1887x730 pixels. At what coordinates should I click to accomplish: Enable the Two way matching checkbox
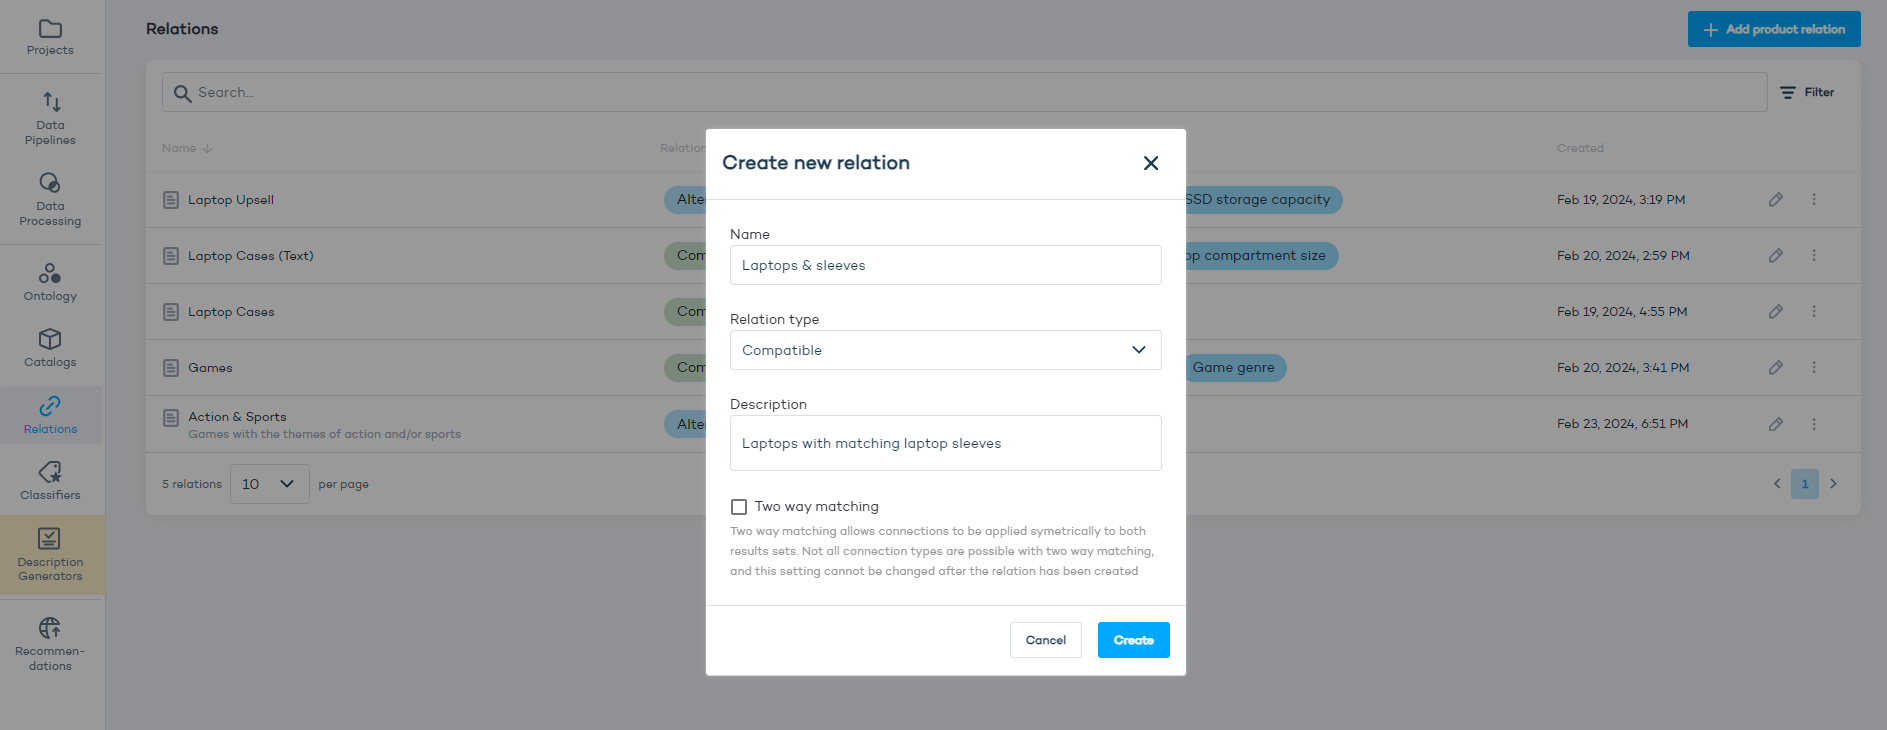coord(739,507)
